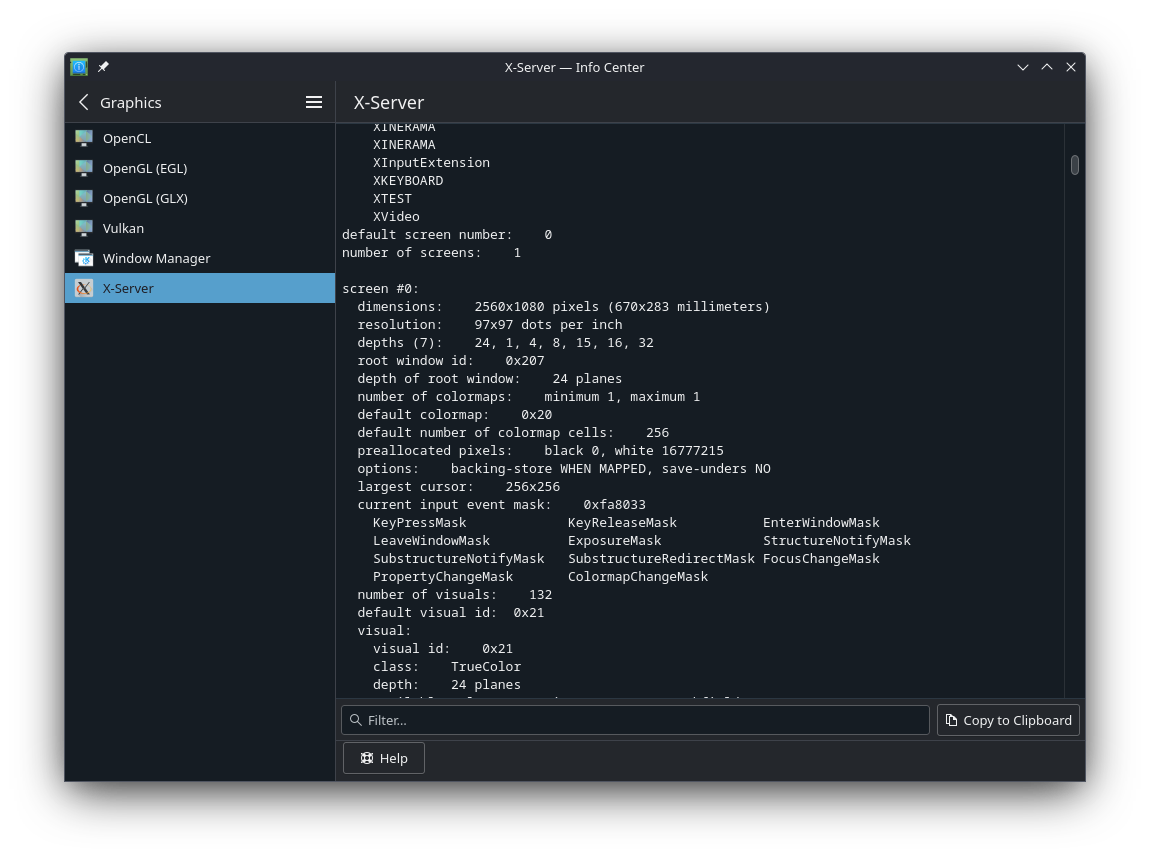The width and height of the screenshot is (1150, 858).
Task: Click the Vulkan monitor icon
Action: (x=84, y=228)
